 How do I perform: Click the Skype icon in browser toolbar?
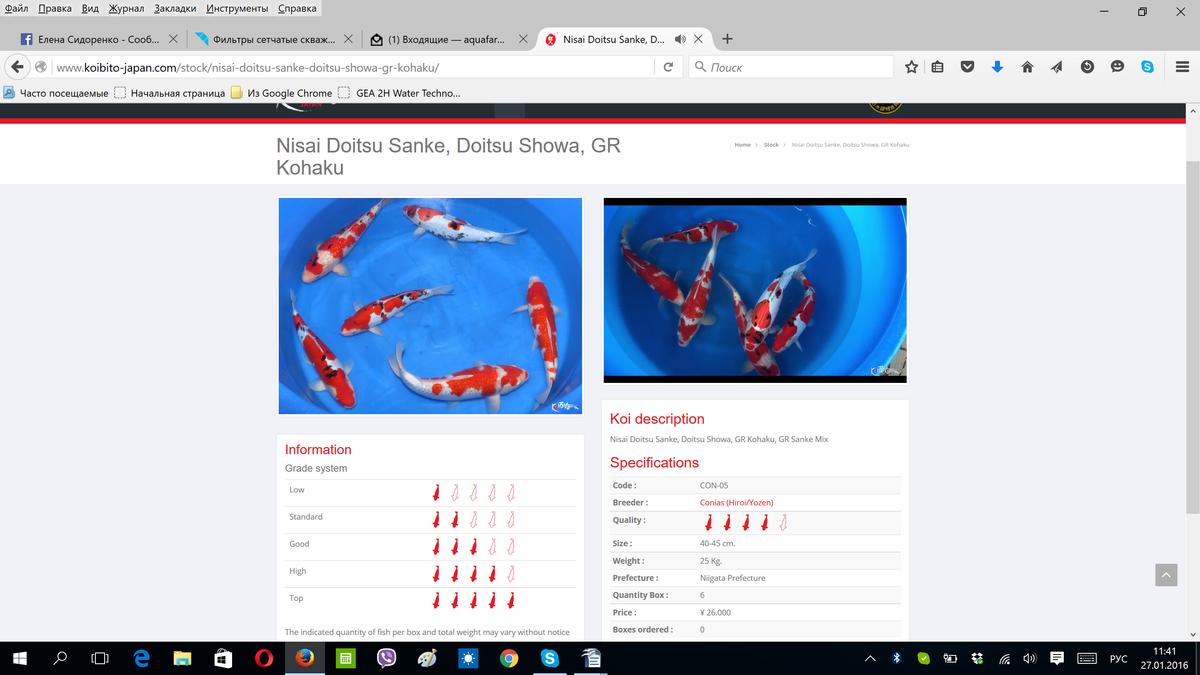pos(1147,67)
